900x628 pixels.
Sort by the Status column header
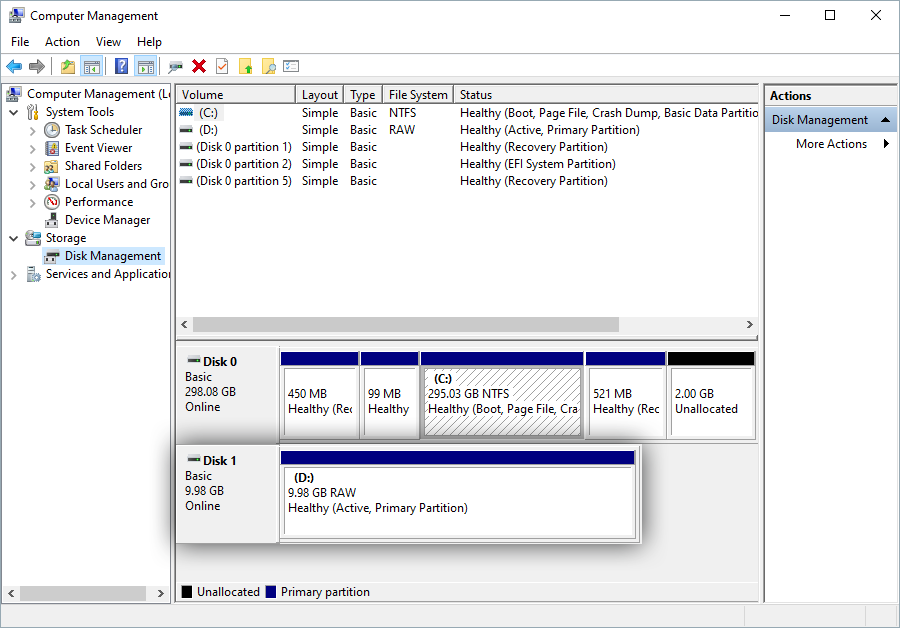[x=606, y=95]
